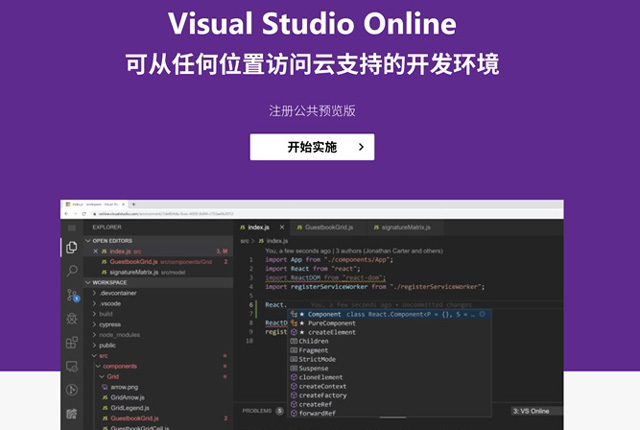Screen dimensions: 640x430
Task: Close the browser tab
Action: (x=123, y=204)
